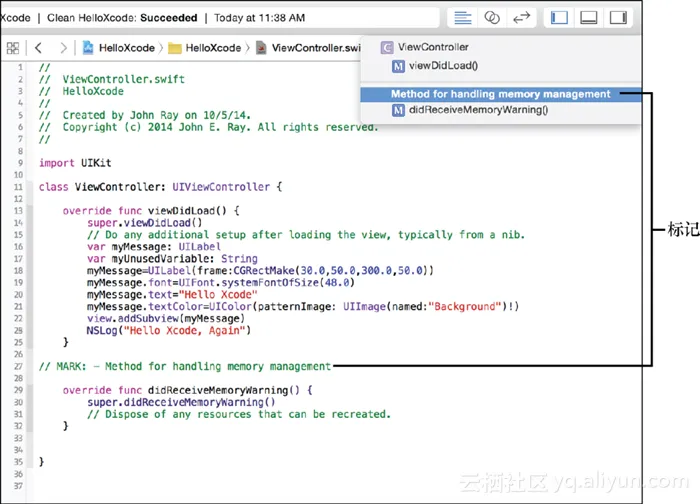The width and height of the screenshot is (700, 504).
Task: Click the MARK comment on line 27
Action: coord(185,367)
